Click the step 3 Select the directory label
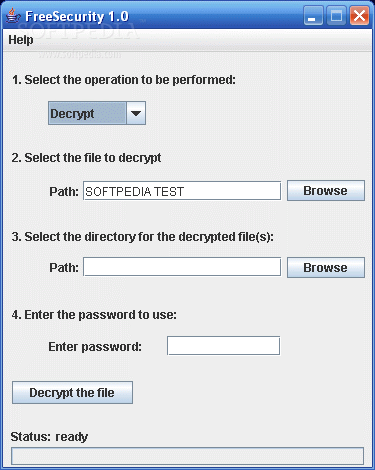 click(143, 237)
